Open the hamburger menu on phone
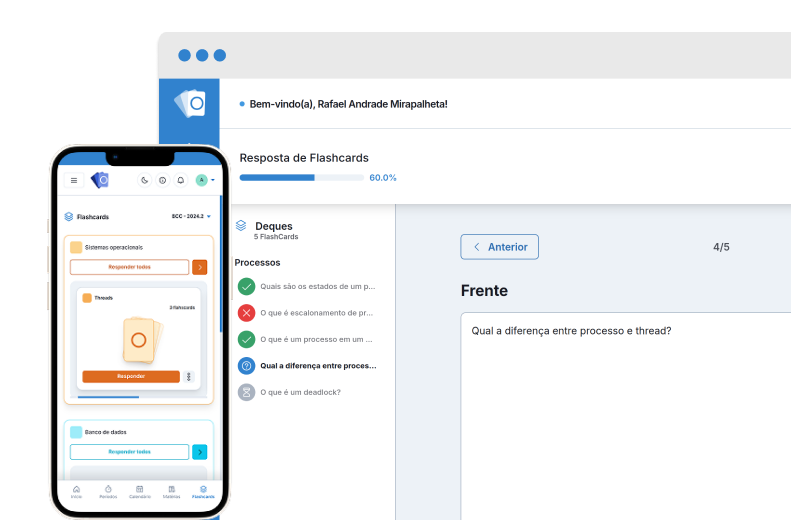The width and height of the screenshot is (791, 520). 74,180
